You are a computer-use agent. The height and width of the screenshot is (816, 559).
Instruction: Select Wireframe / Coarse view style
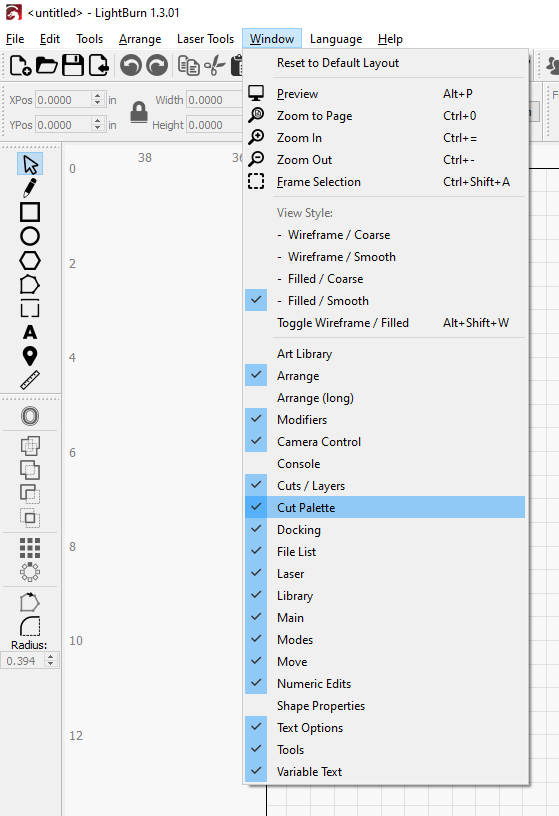tap(385, 235)
